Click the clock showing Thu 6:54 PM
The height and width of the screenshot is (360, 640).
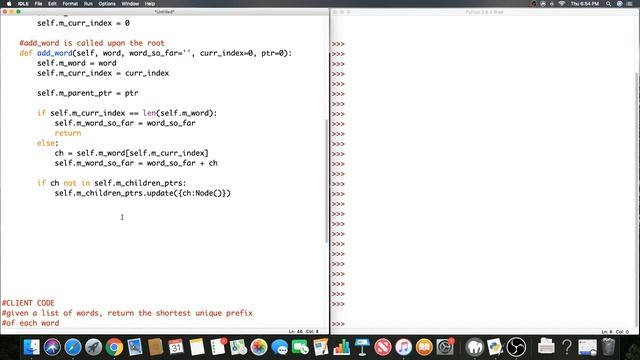coord(585,4)
